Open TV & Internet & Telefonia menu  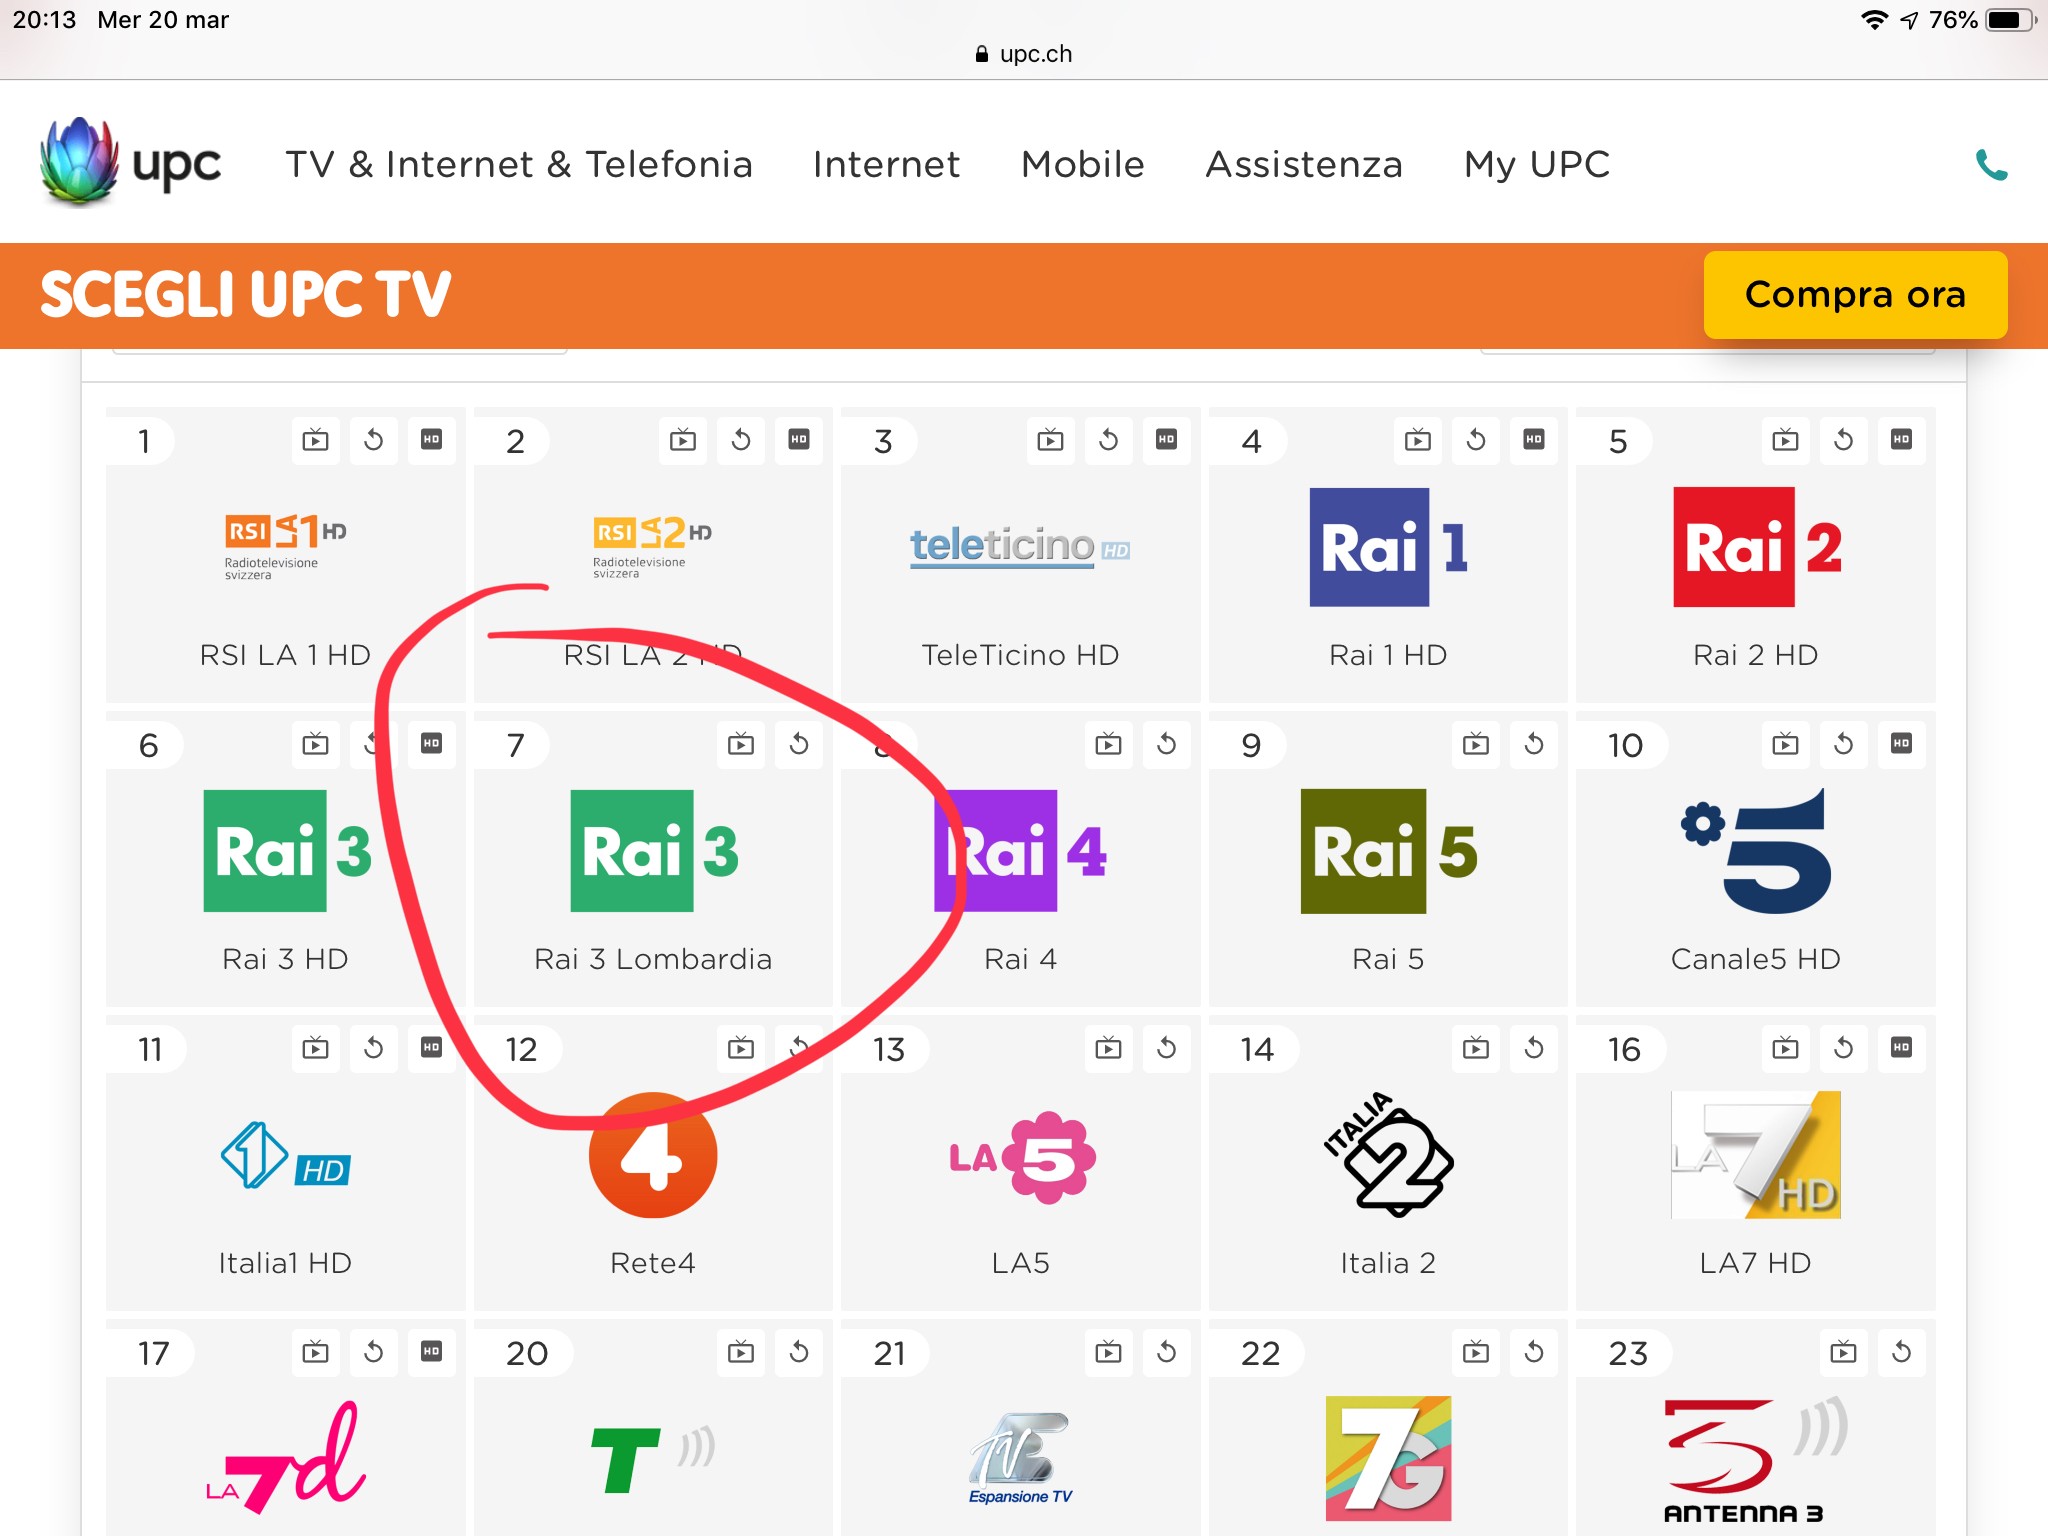click(x=519, y=165)
